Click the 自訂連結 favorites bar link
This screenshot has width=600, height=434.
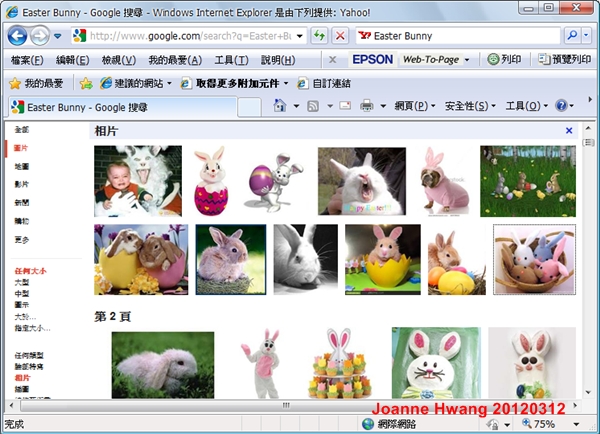click(324, 83)
